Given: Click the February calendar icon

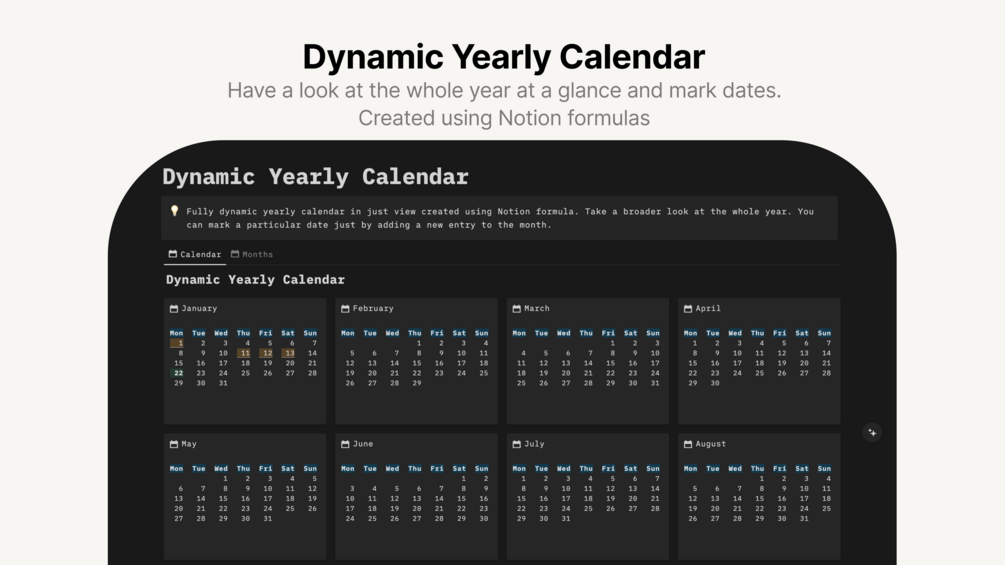Looking at the screenshot, I should click(x=345, y=309).
